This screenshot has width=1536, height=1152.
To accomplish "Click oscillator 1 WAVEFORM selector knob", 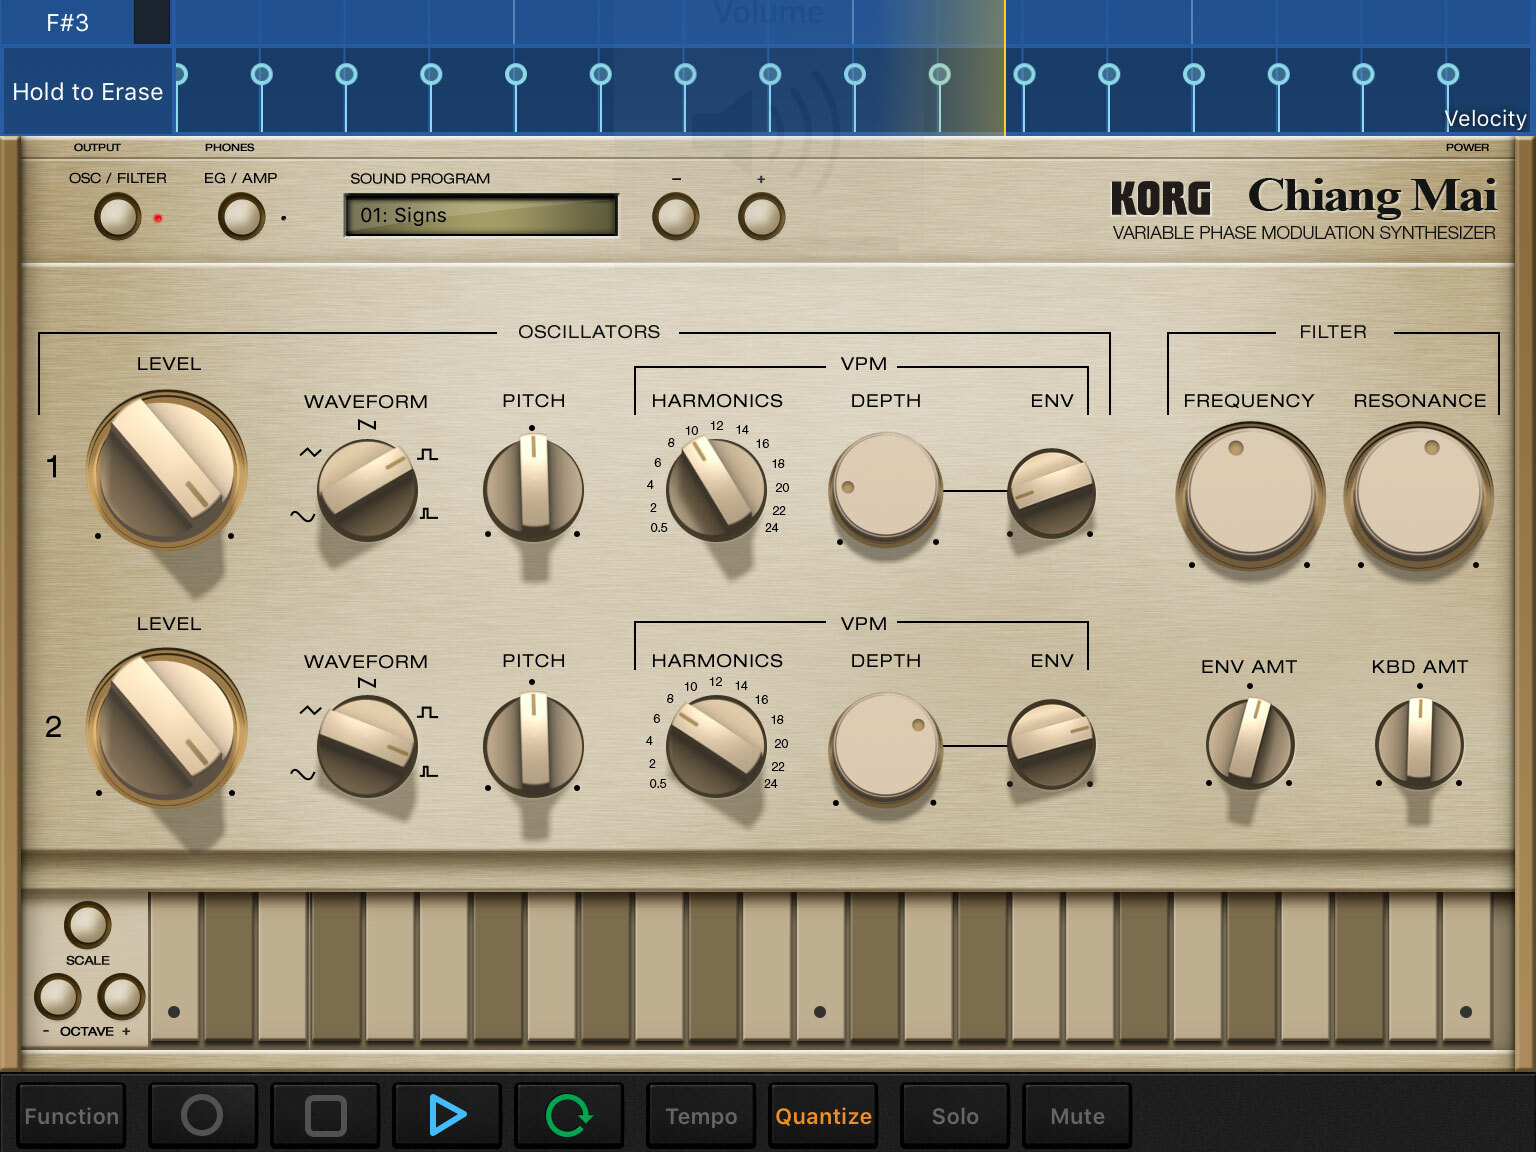I will pos(367,490).
